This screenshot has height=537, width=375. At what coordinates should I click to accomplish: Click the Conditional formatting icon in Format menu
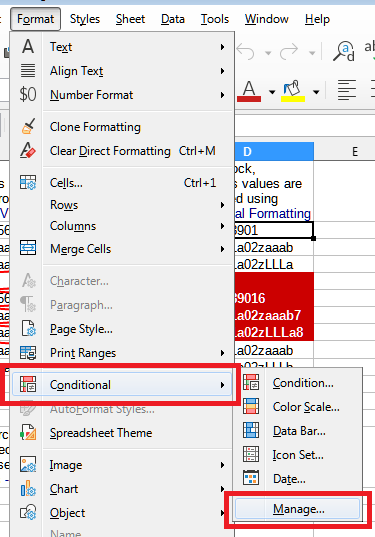[28, 384]
